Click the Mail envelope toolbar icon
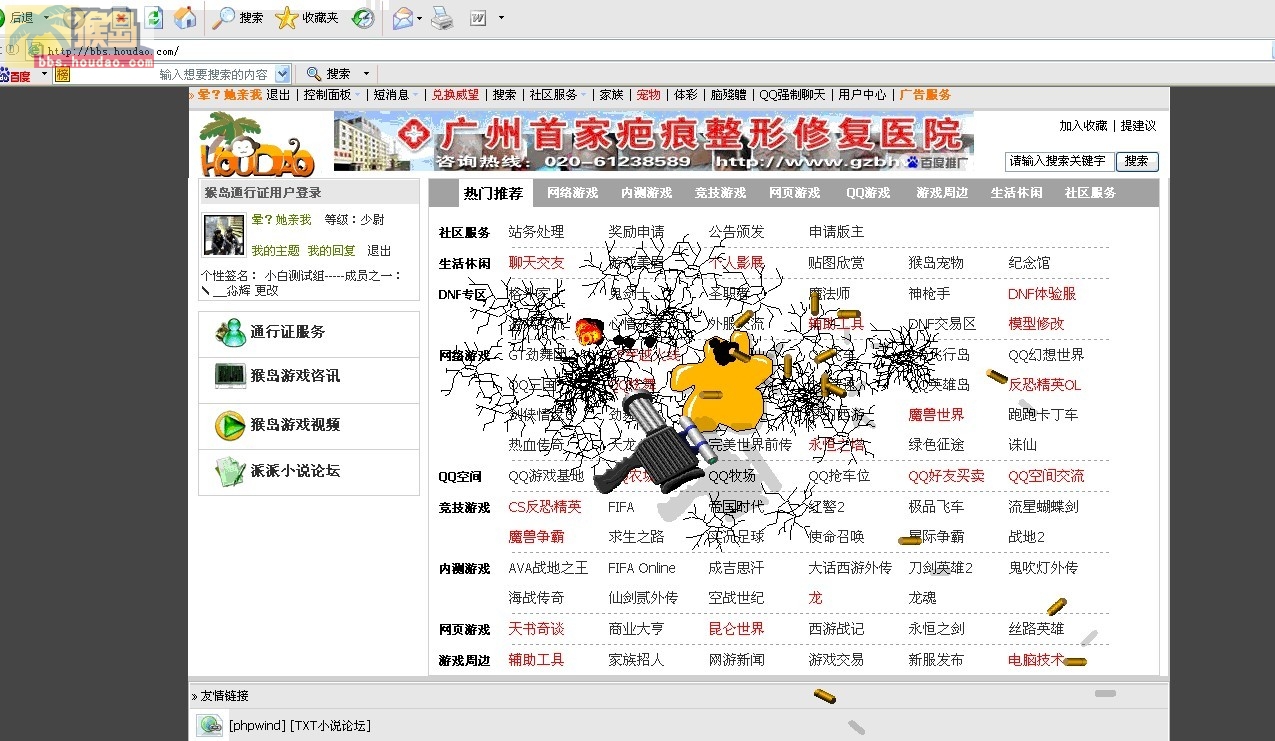 click(x=402, y=18)
